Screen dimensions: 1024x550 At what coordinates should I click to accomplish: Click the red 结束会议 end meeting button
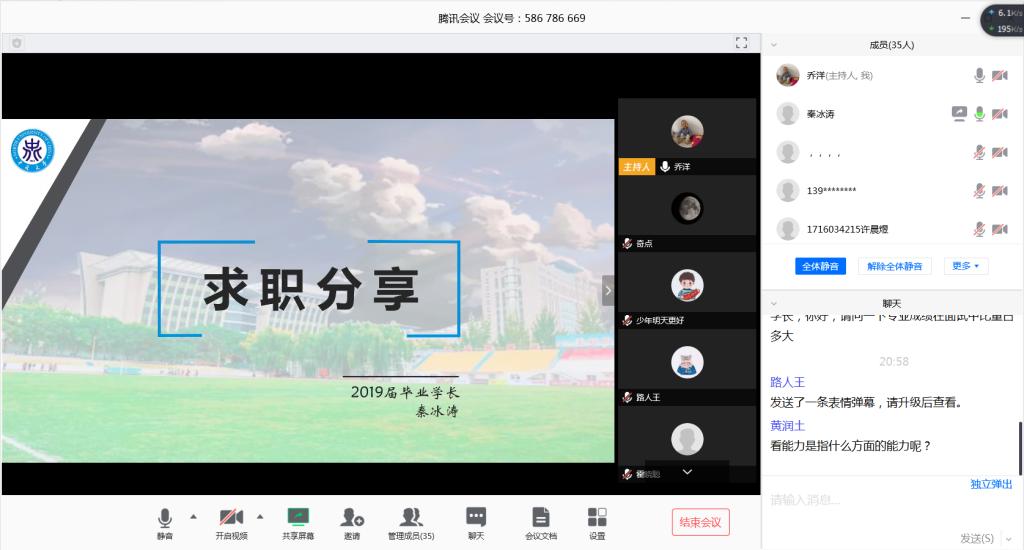[x=700, y=522]
